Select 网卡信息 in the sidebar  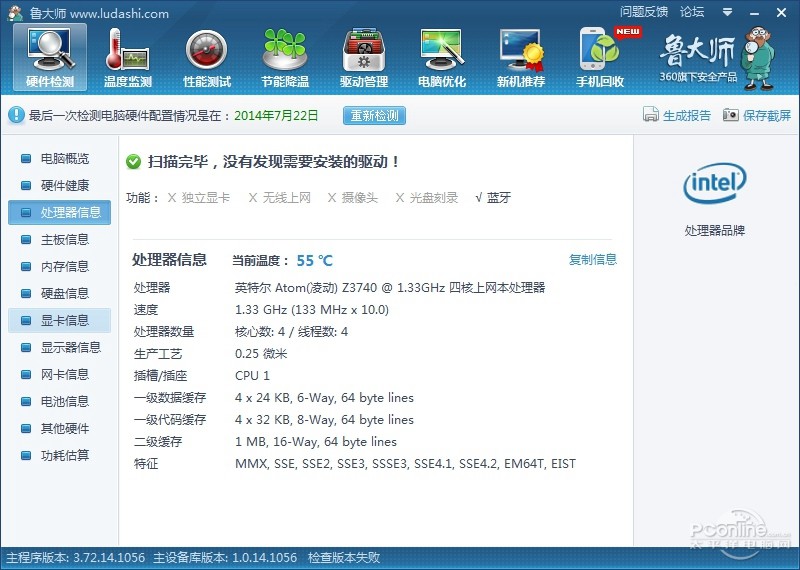click(x=60, y=375)
